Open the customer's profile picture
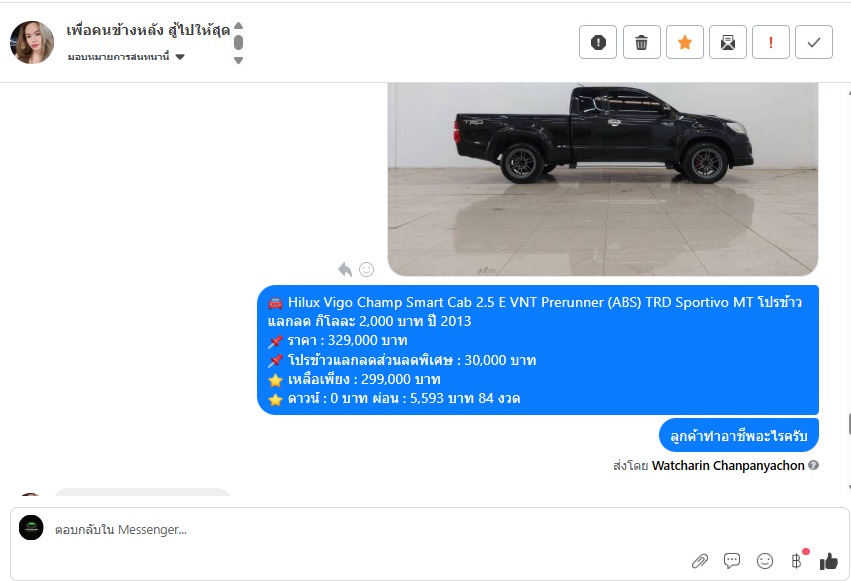 click(x=31, y=42)
